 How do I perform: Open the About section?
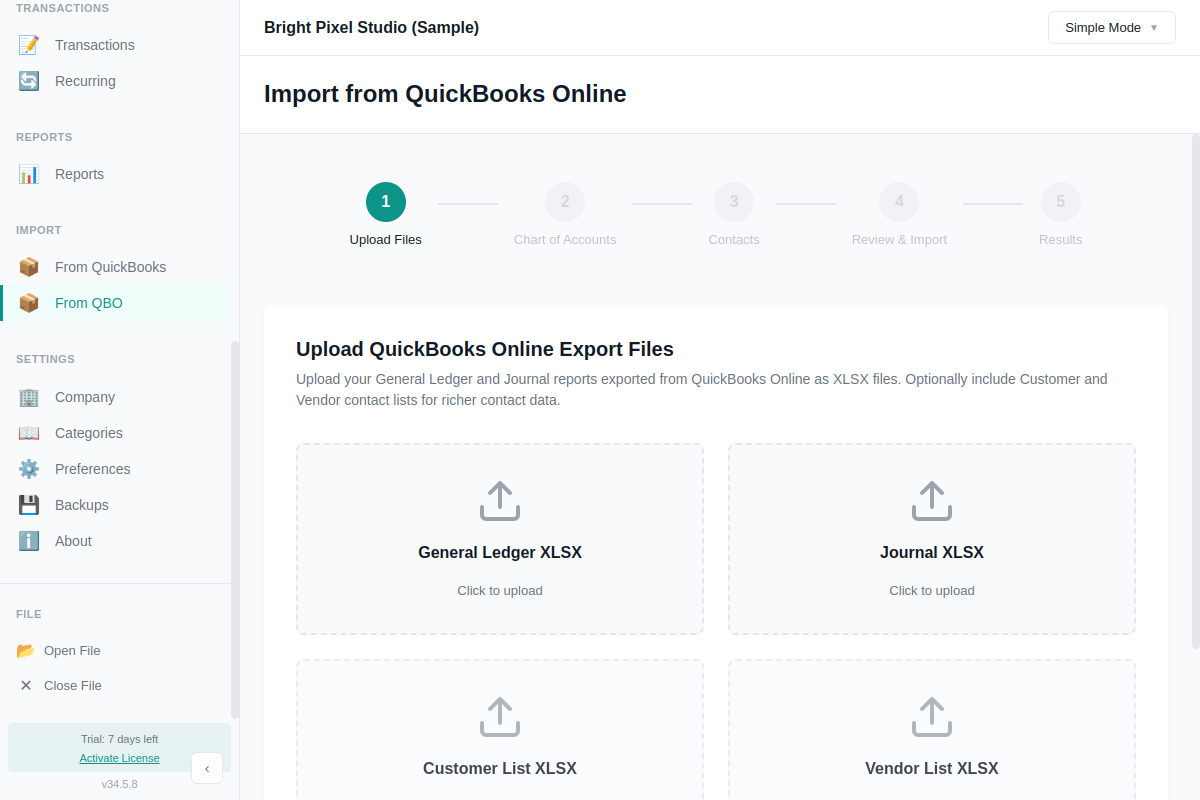pos(73,540)
